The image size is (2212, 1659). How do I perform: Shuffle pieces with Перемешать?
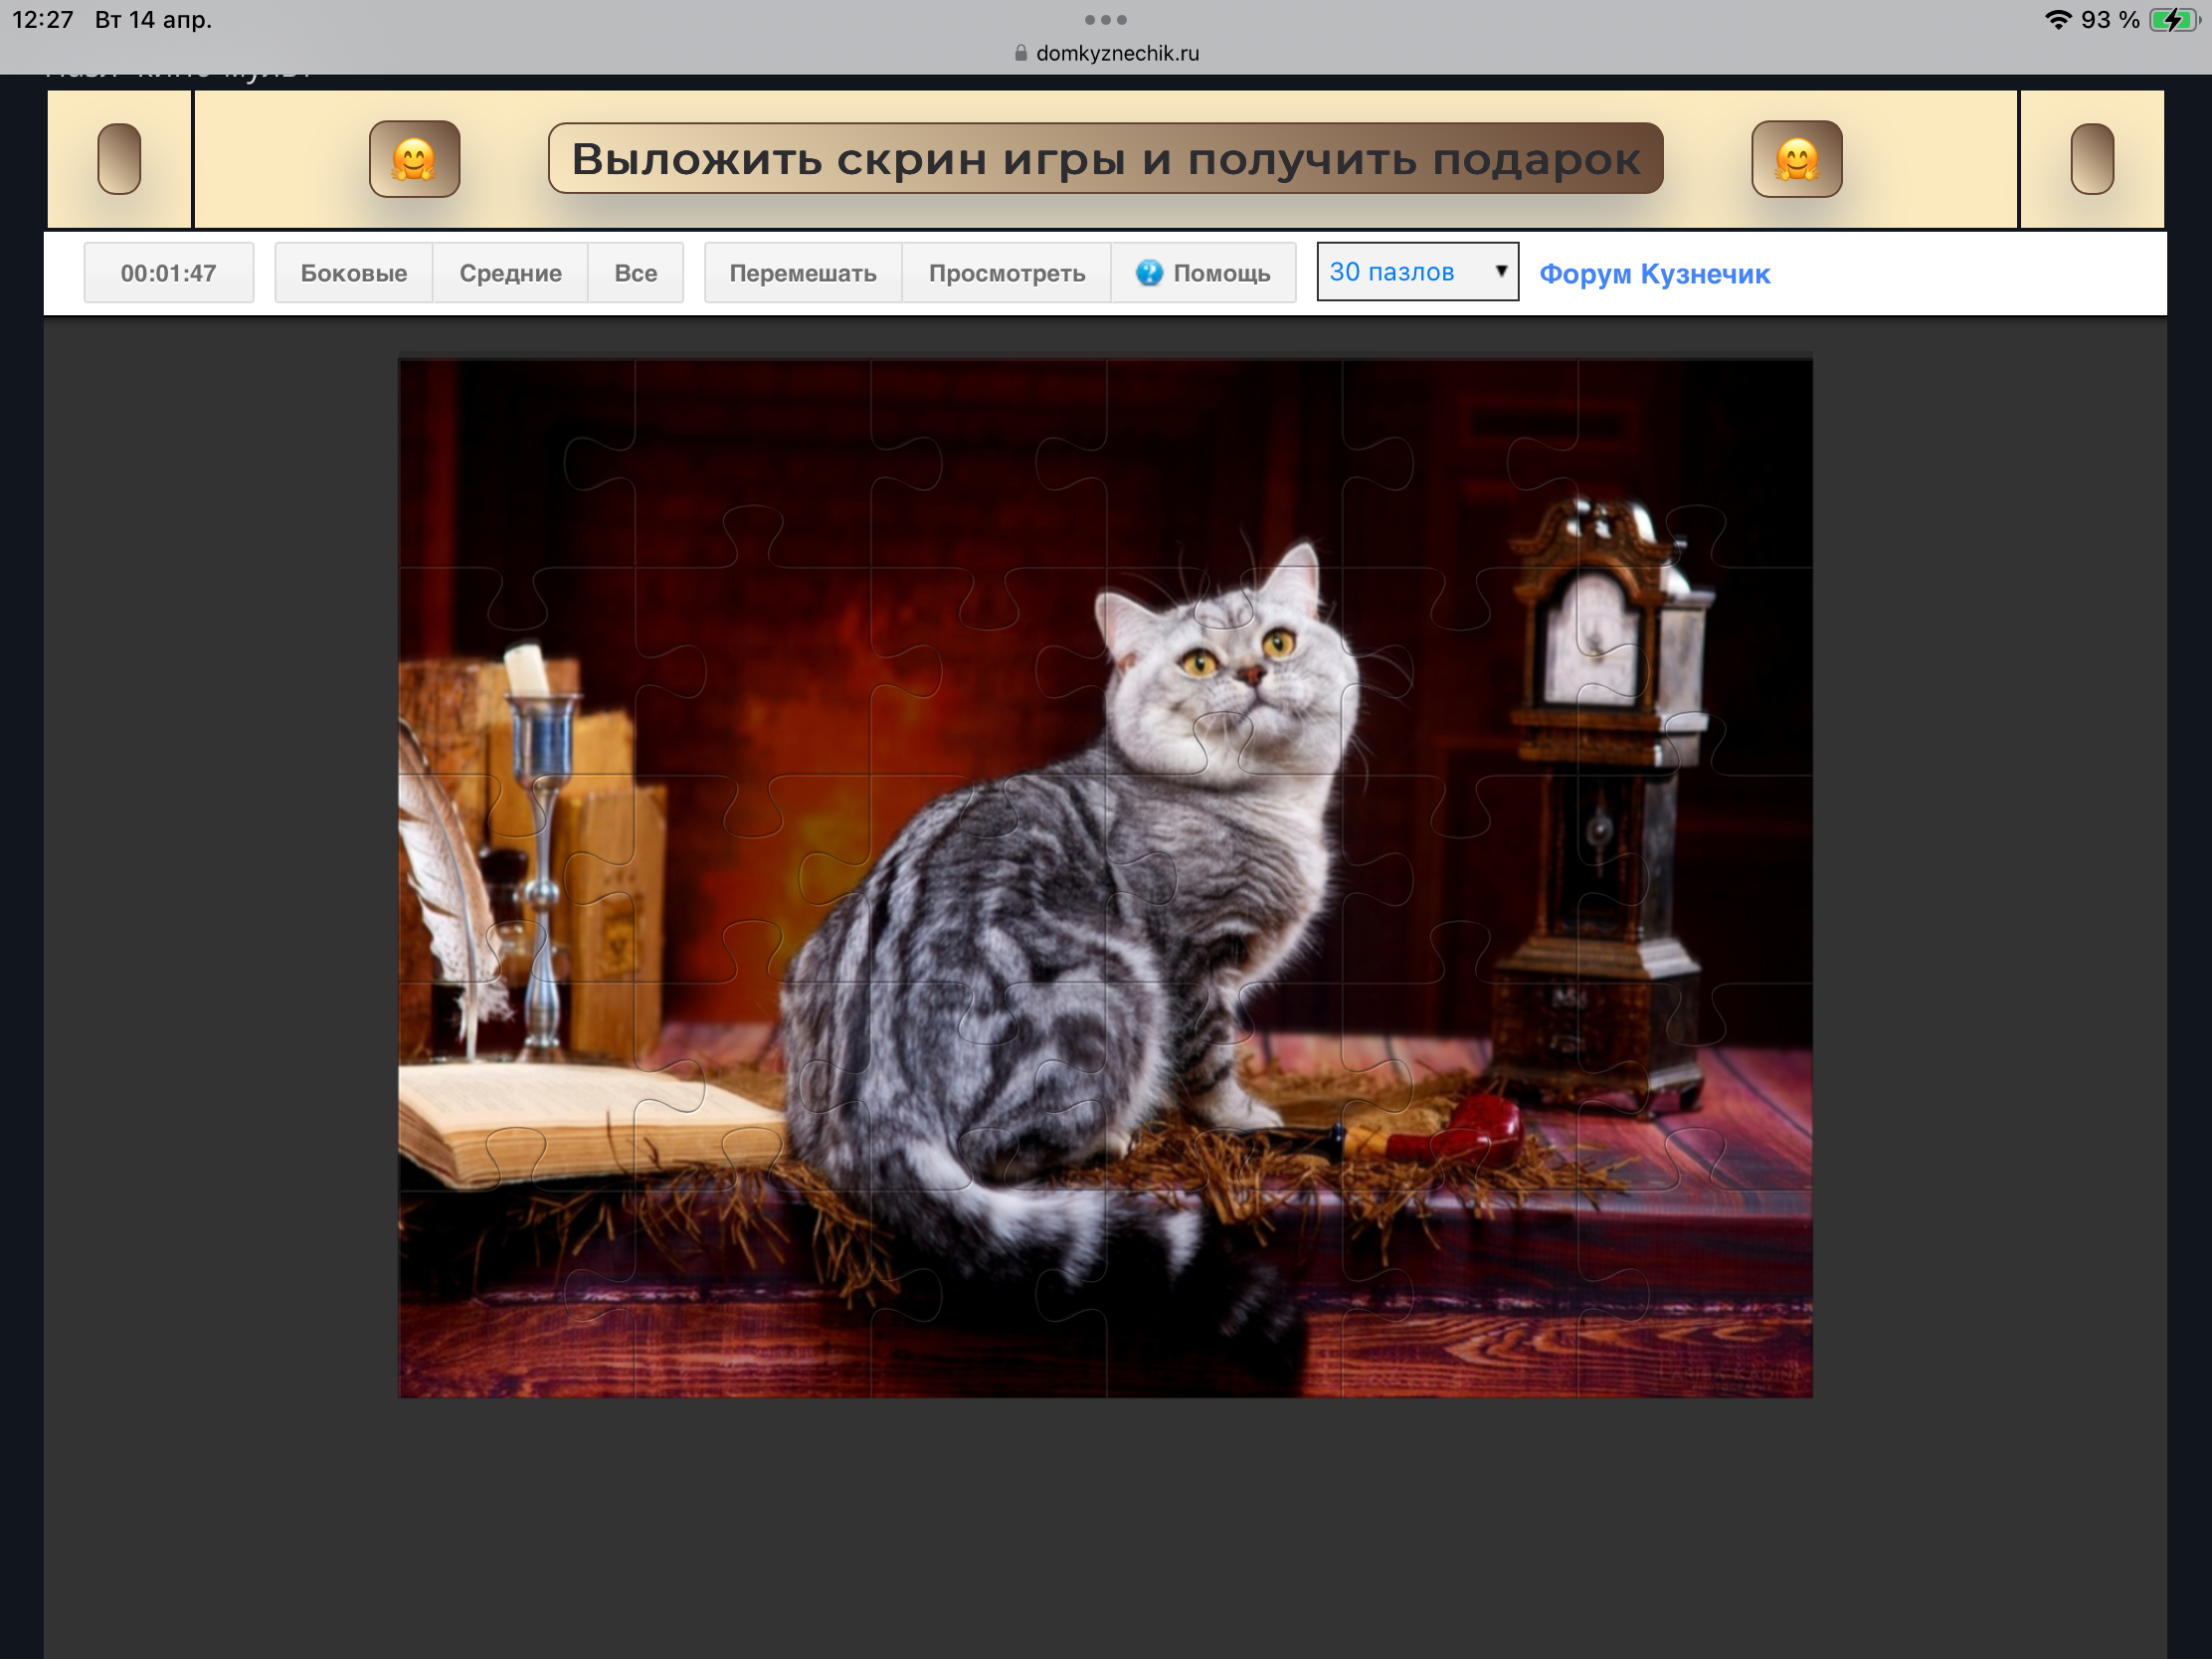[802, 273]
